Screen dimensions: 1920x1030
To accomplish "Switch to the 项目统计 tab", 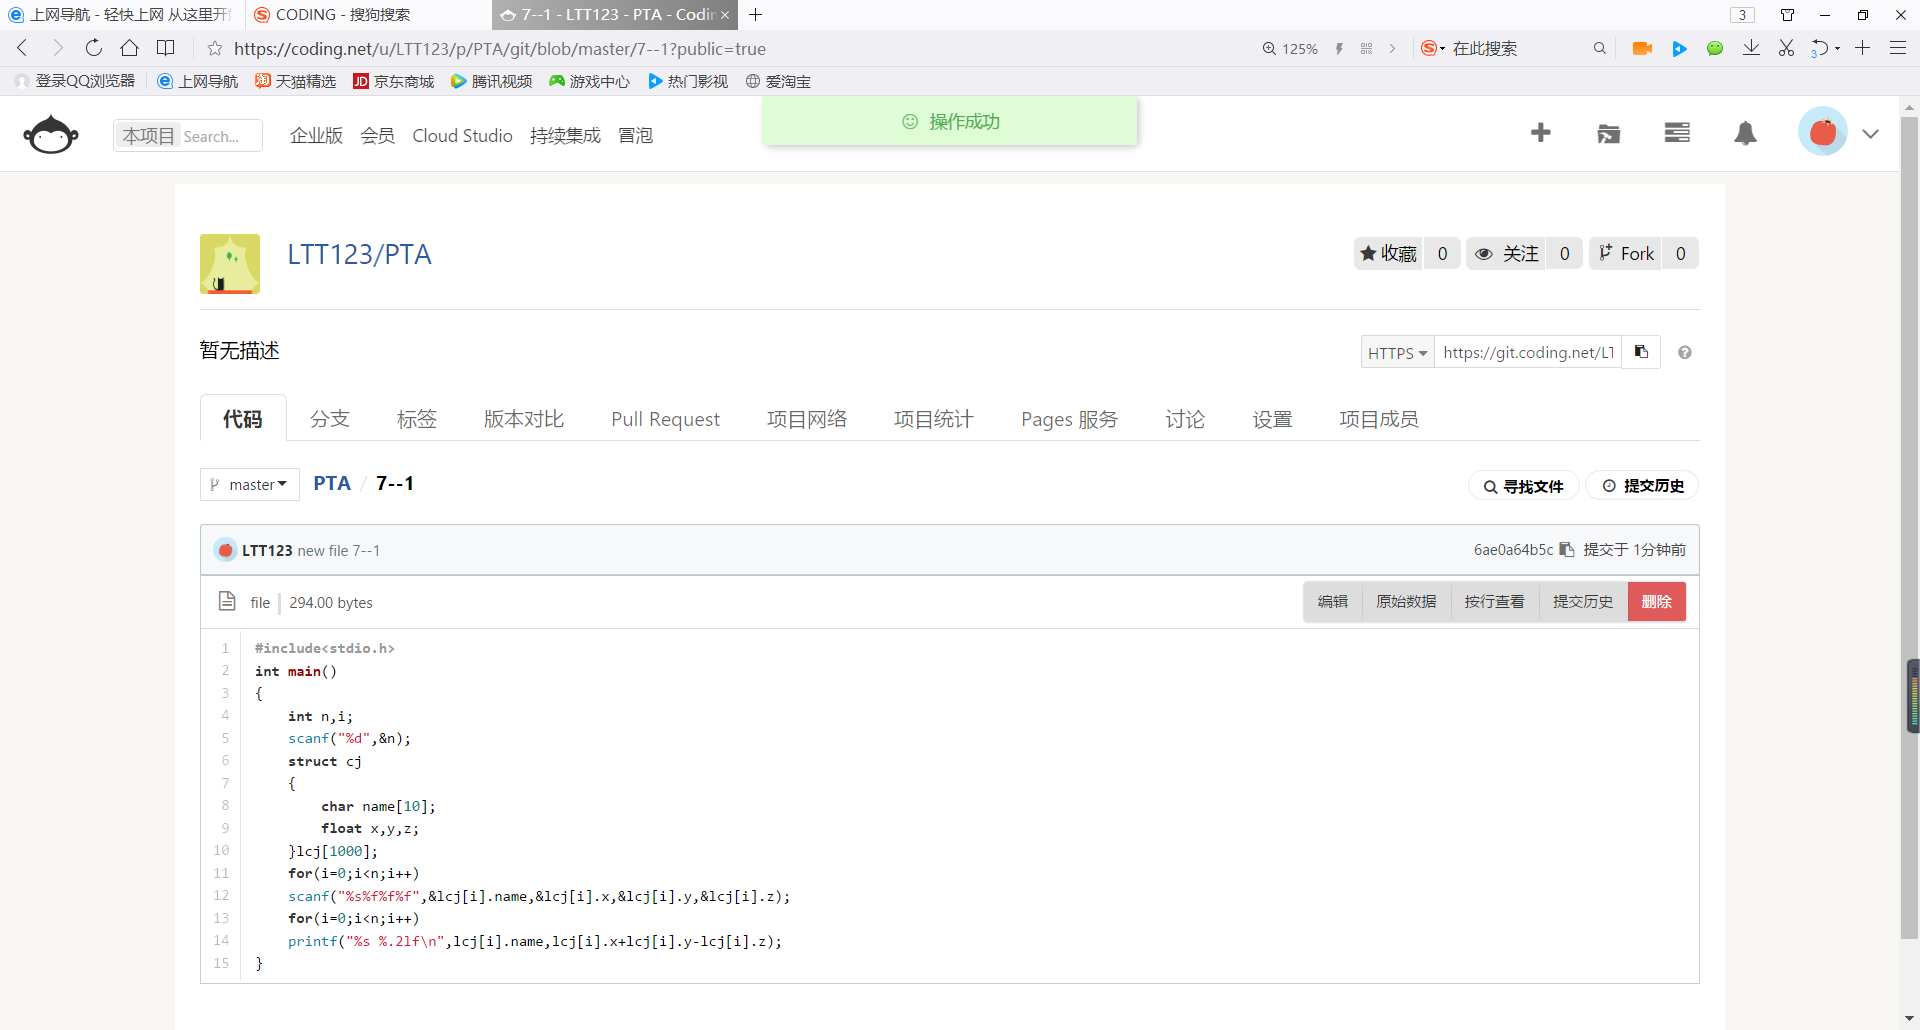I will tap(934, 419).
